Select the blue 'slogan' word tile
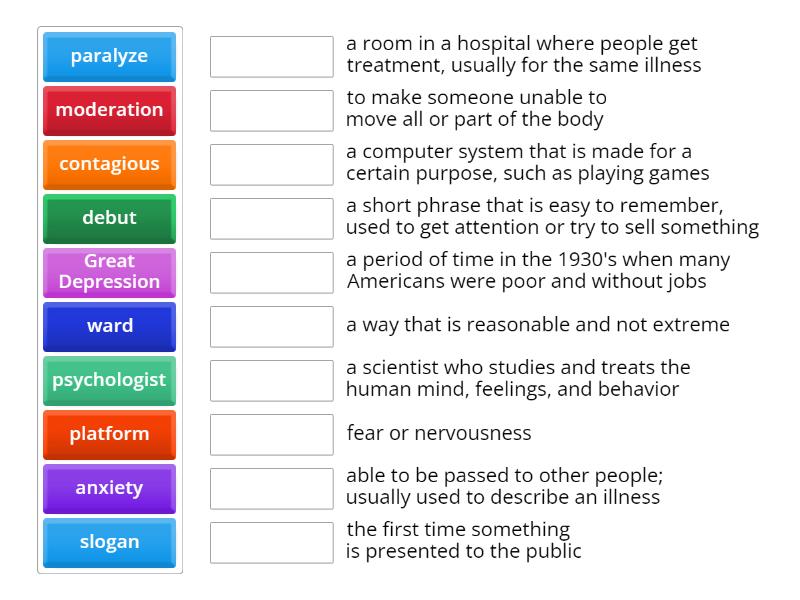Viewport: 800px width, 600px height. [x=109, y=542]
